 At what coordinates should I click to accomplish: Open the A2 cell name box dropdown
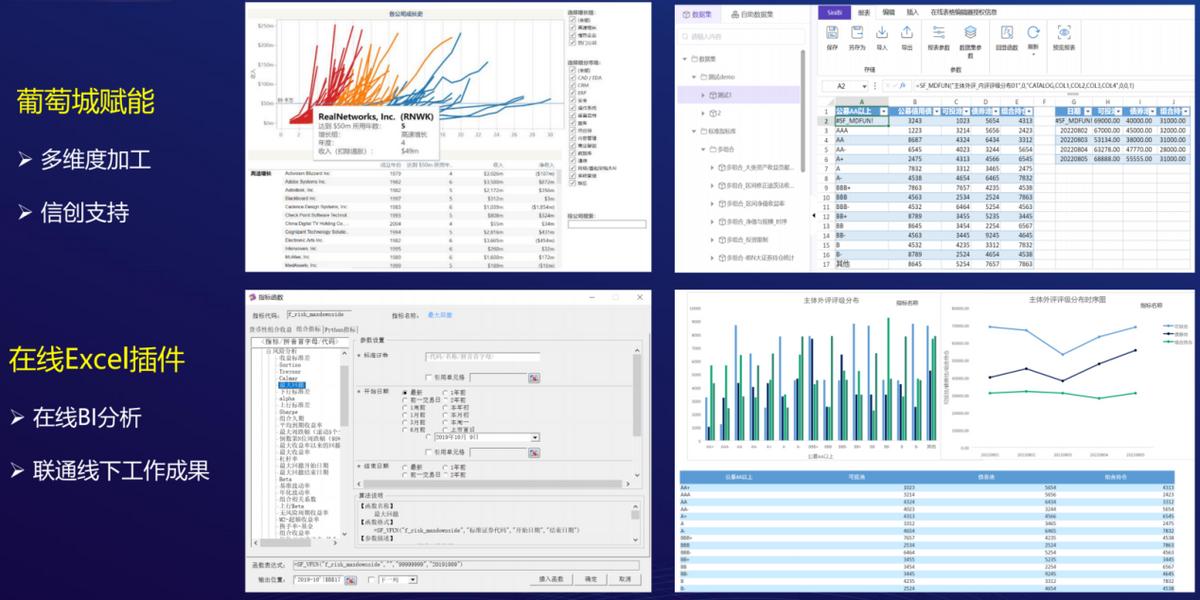(865, 86)
